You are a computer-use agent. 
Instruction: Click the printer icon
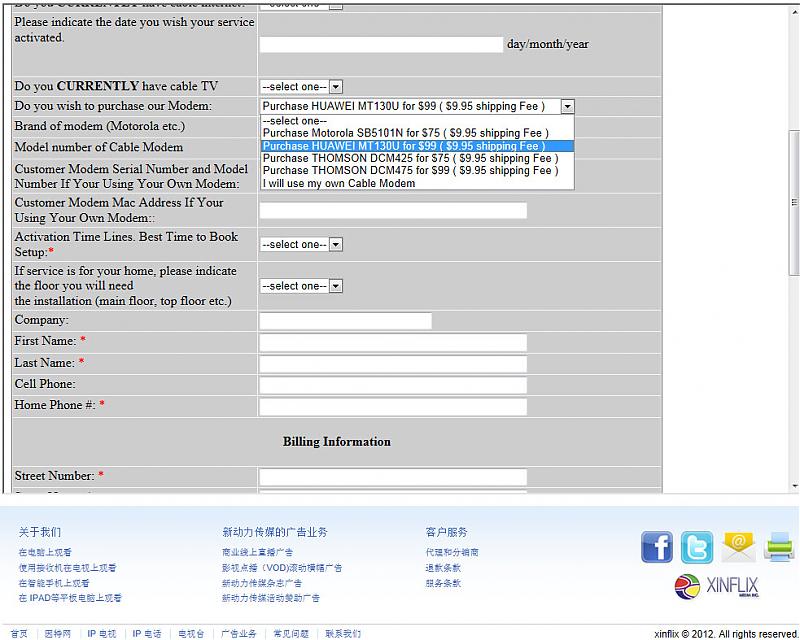[778, 547]
